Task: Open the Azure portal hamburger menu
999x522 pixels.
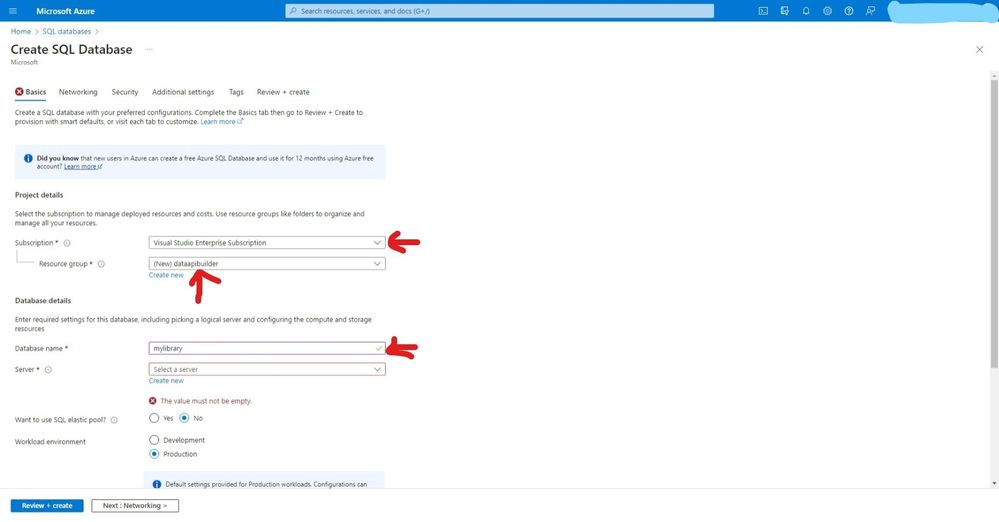Action: coord(13,11)
